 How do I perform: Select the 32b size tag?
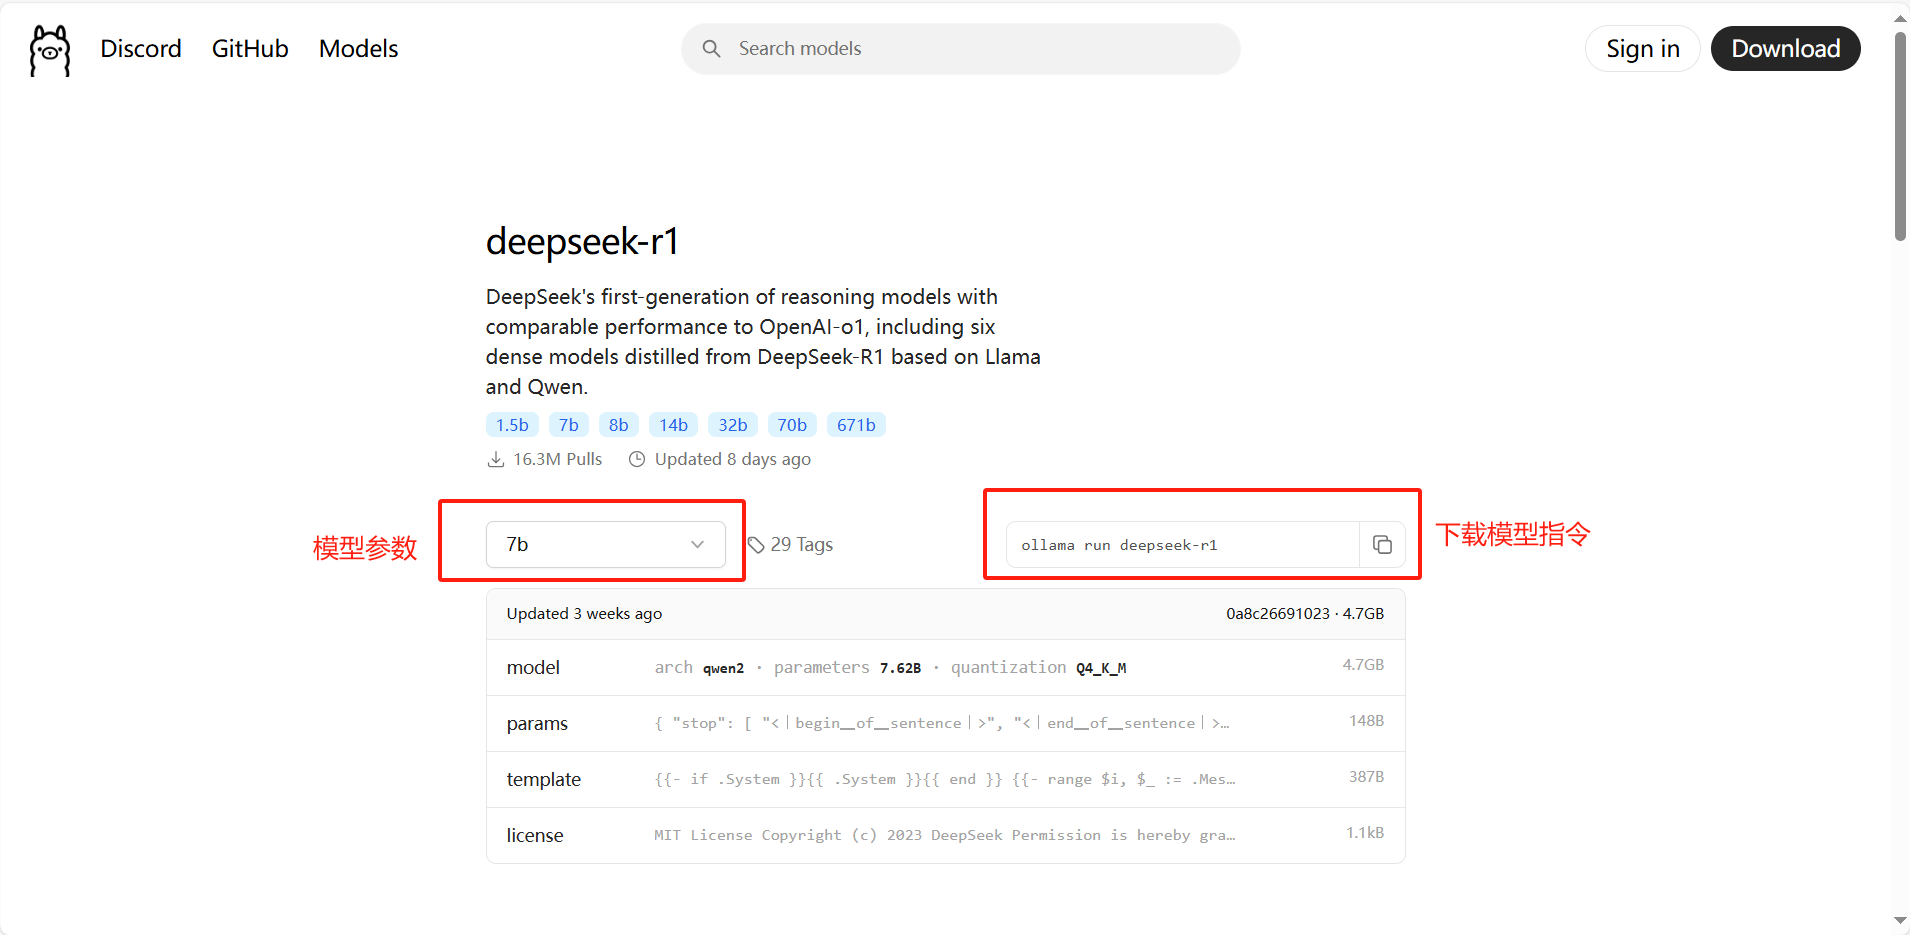coord(732,425)
